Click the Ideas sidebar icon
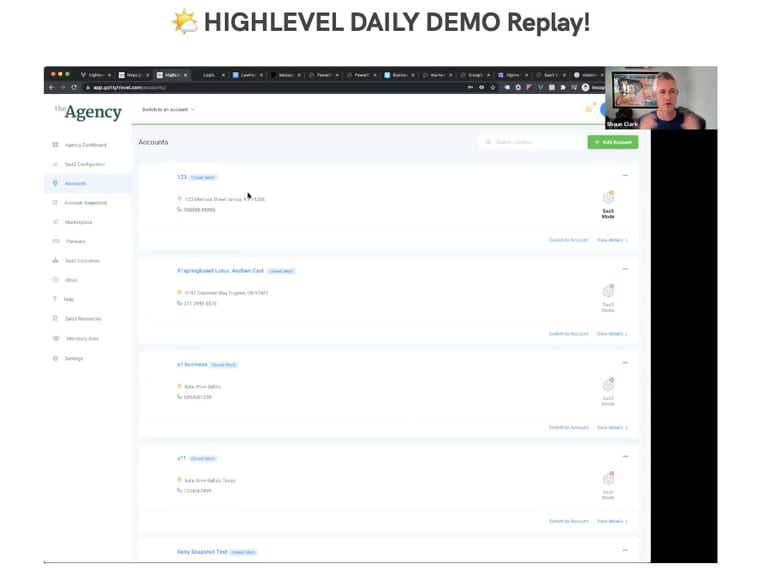Screen dimensions: 768x573 (55, 280)
